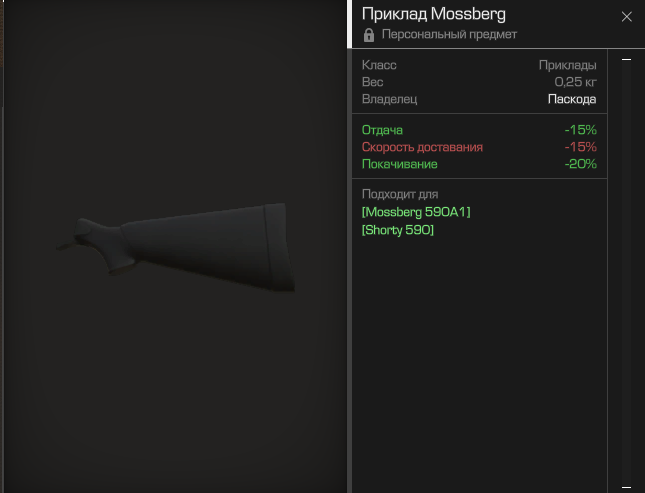Select the Скорость доставания stat row
This screenshot has width=645, height=493.
(479, 147)
